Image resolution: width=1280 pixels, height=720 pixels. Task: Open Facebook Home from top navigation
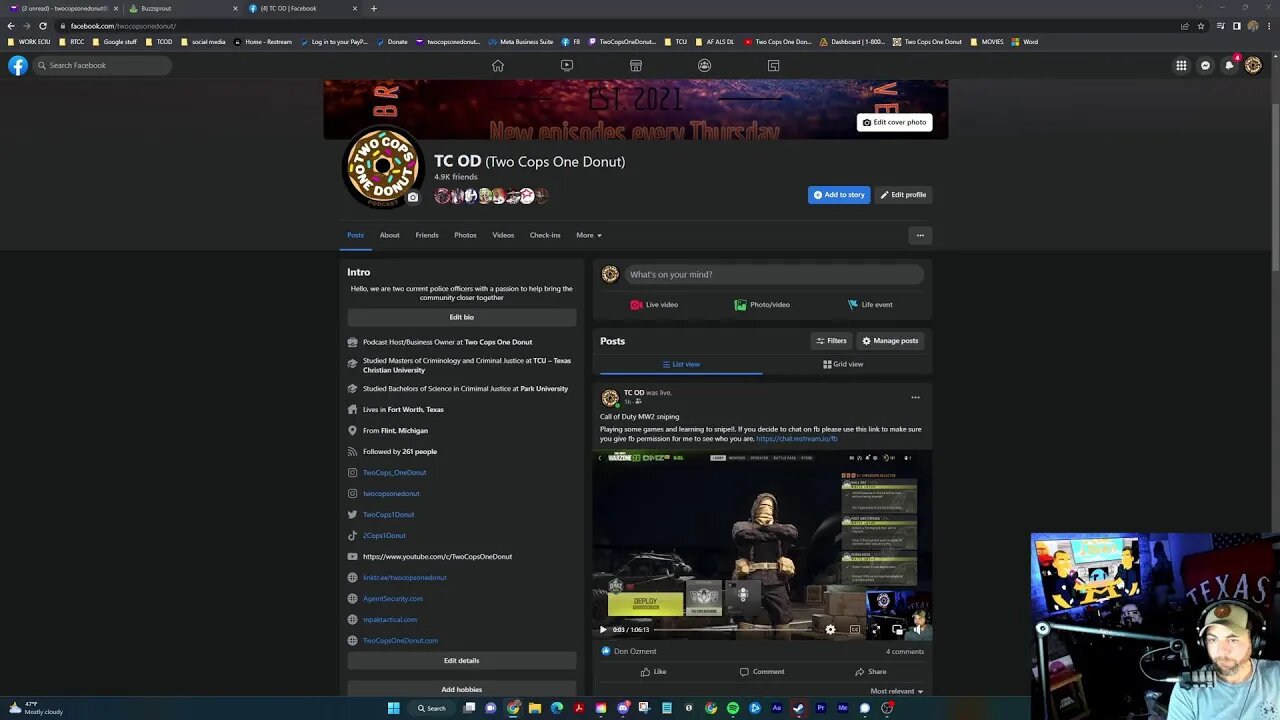(x=497, y=65)
